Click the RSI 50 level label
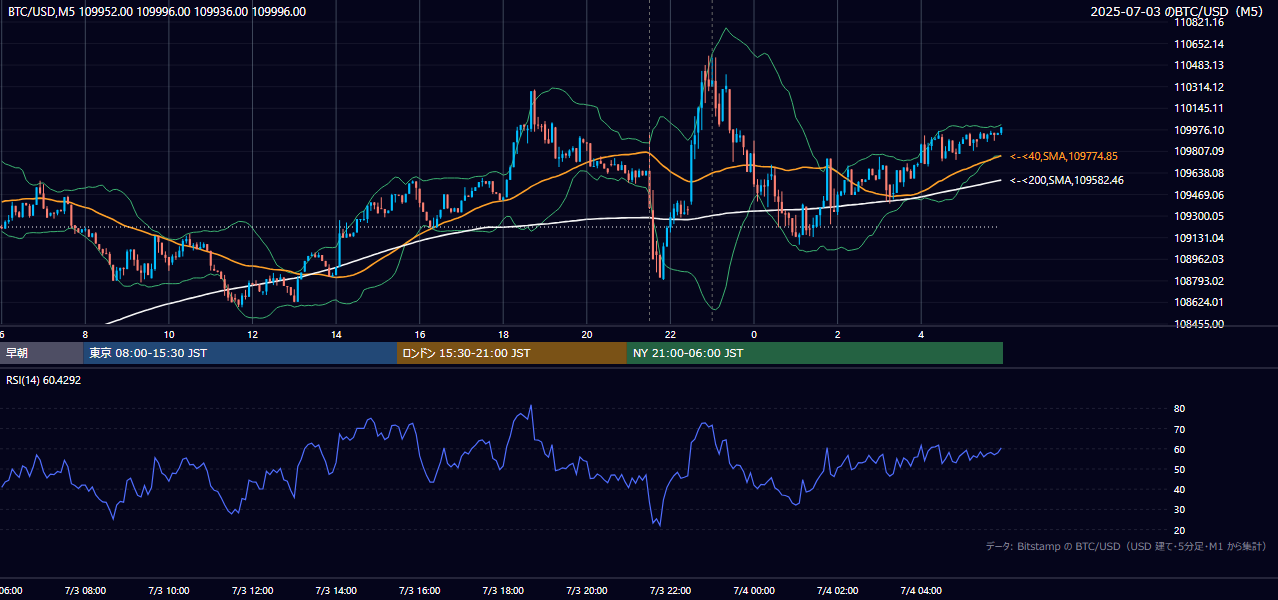1278x600 pixels. coord(1179,469)
